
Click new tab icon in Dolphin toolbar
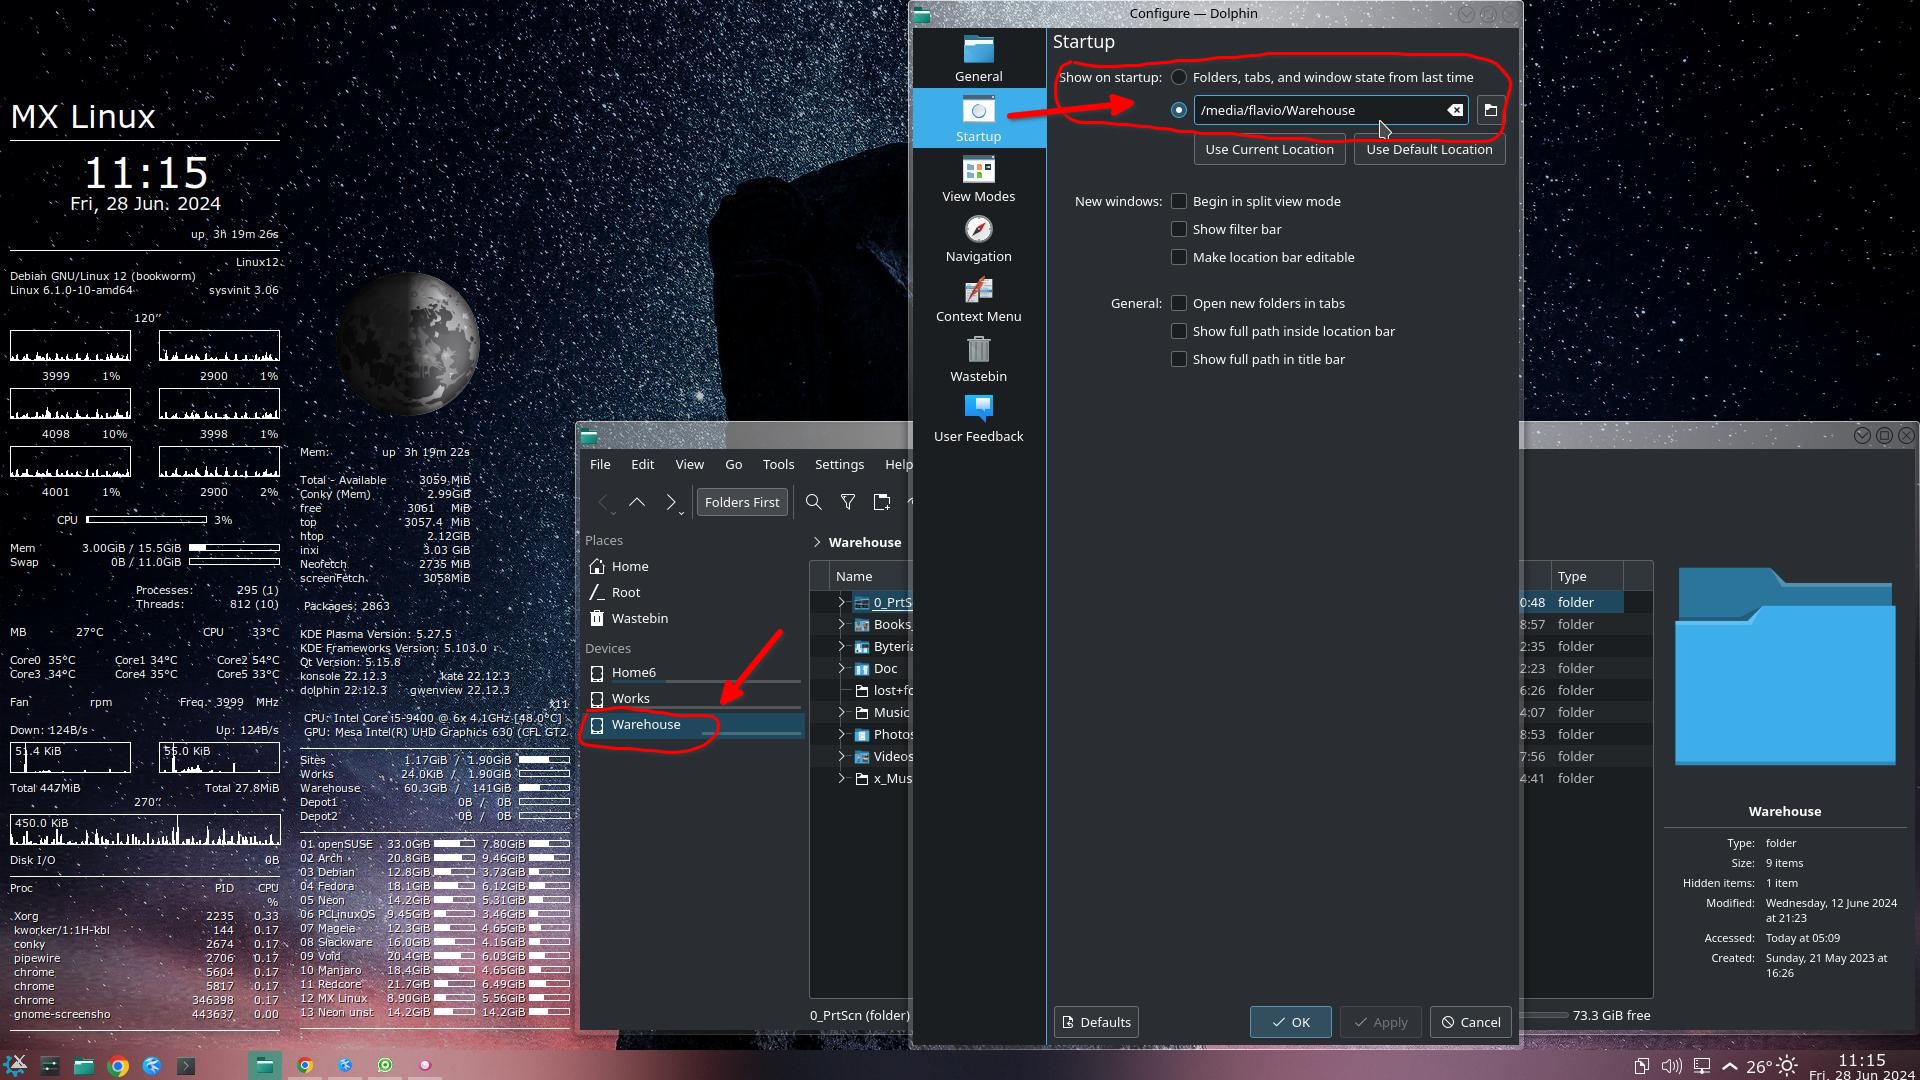[x=881, y=502]
